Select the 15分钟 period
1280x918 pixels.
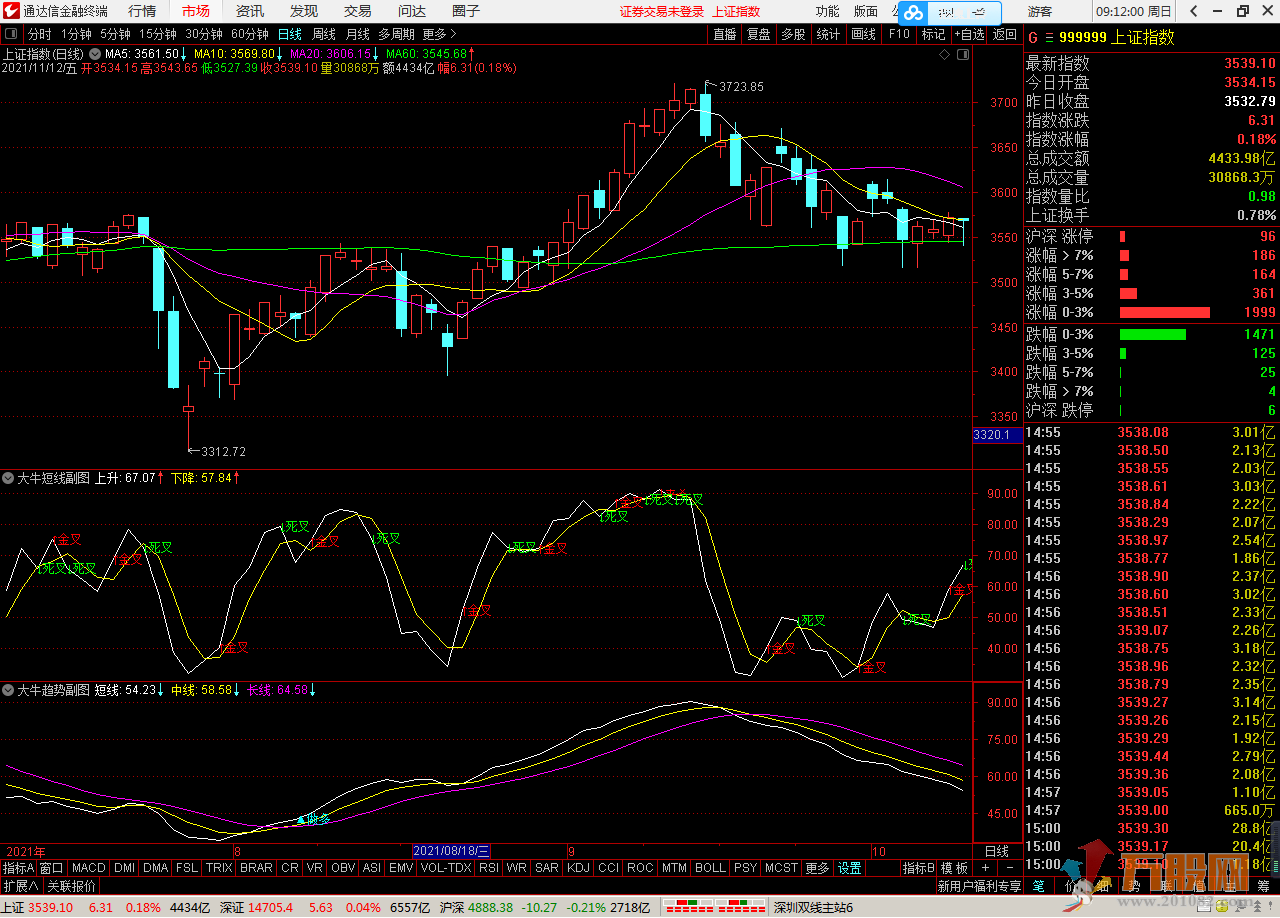157,34
